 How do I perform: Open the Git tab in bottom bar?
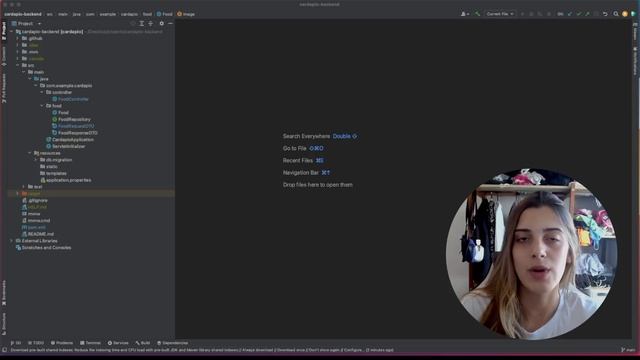[16, 343]
